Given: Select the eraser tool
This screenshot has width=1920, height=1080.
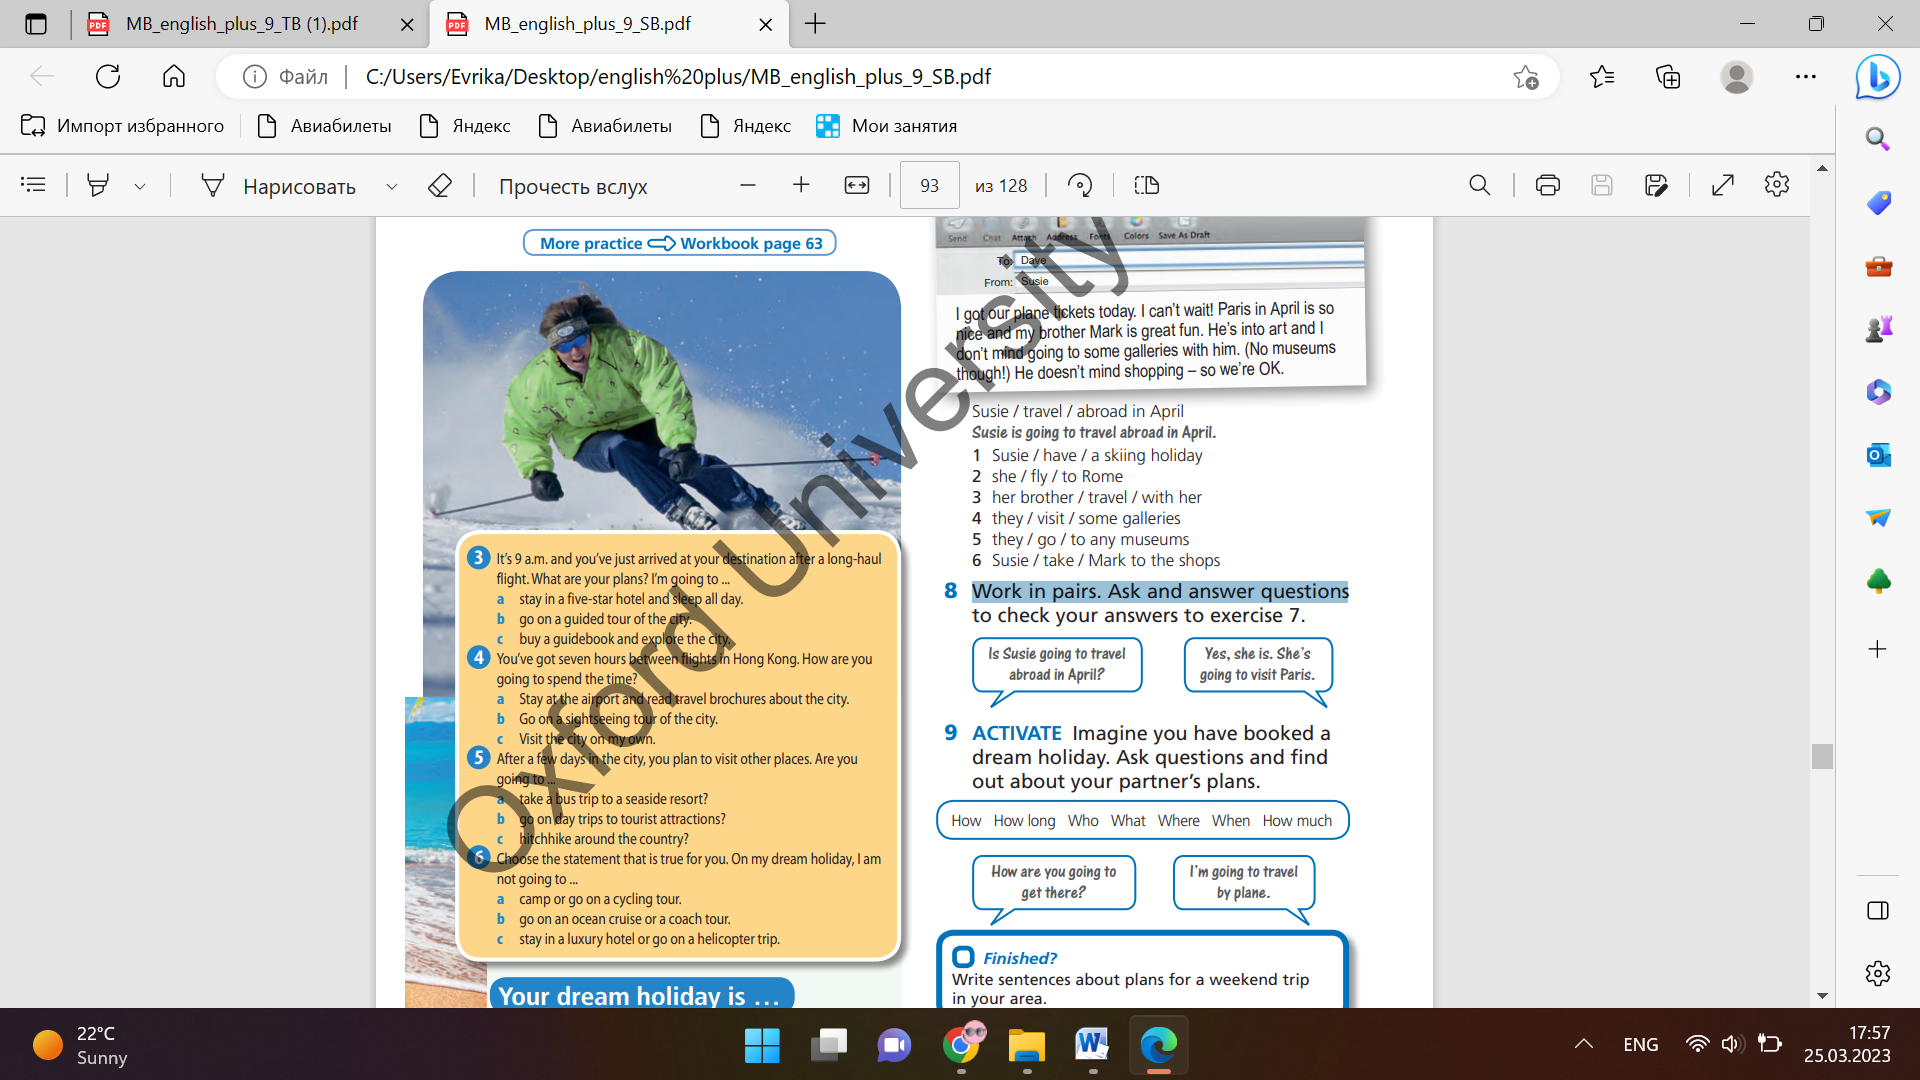Looking at the screenshot, I should [x=440, y=185].
